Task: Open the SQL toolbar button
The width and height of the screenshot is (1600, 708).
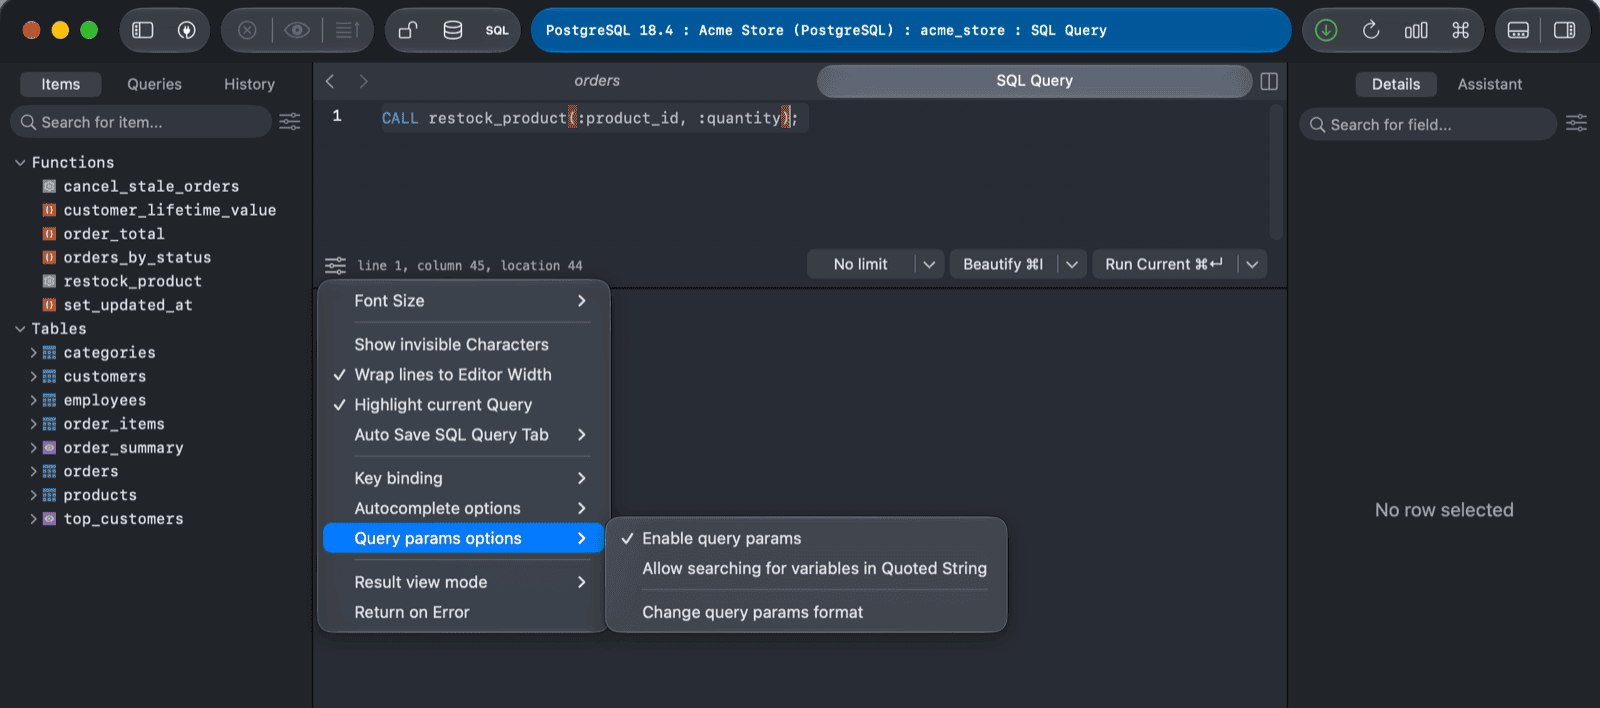Action: [497, 30]
